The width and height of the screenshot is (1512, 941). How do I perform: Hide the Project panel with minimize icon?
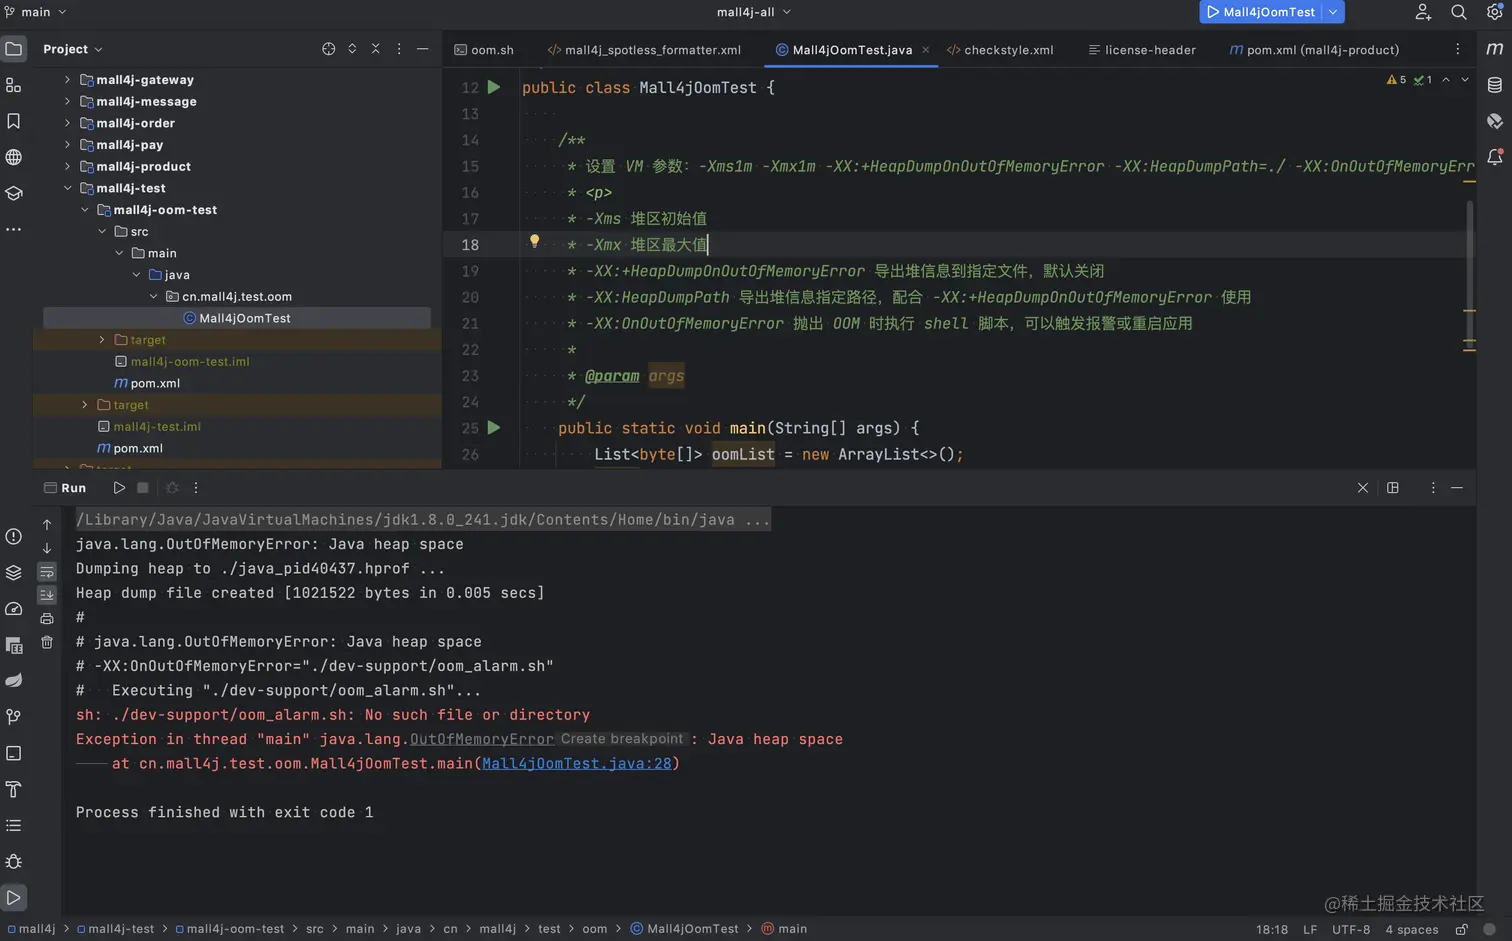coord(423,49)
